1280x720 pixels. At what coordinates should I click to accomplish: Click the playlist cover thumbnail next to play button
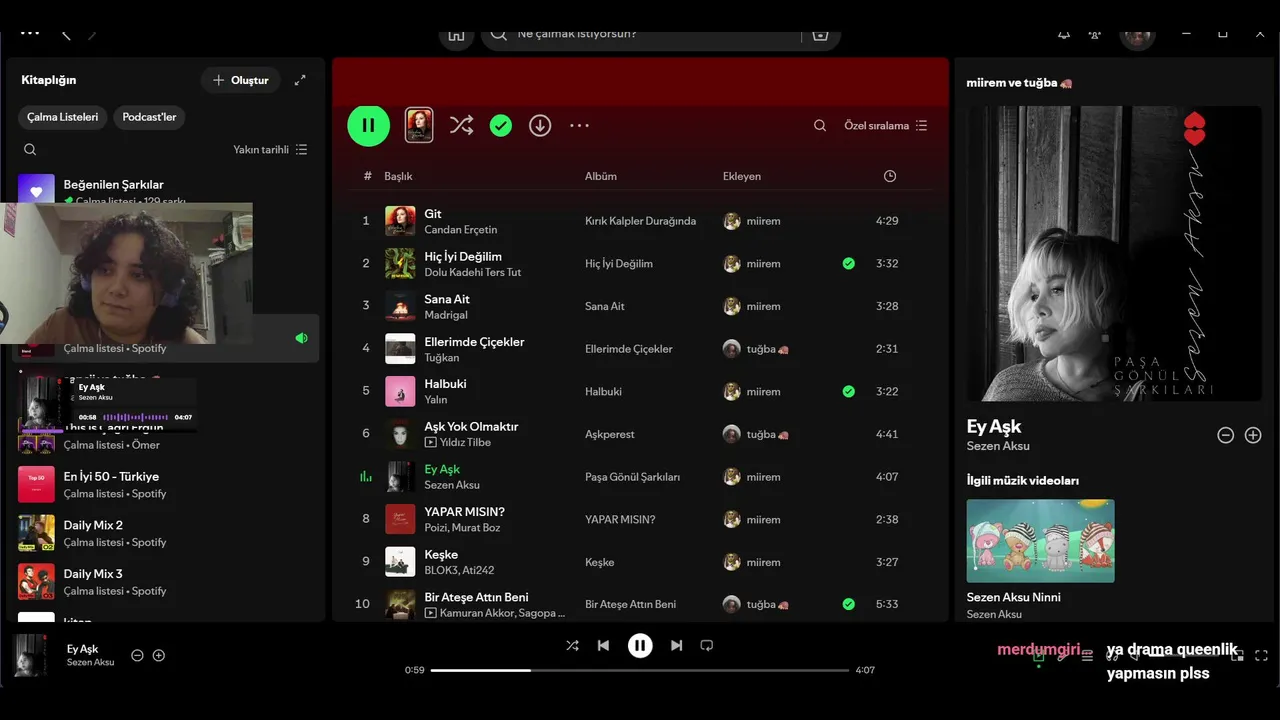tap(419, 125)
